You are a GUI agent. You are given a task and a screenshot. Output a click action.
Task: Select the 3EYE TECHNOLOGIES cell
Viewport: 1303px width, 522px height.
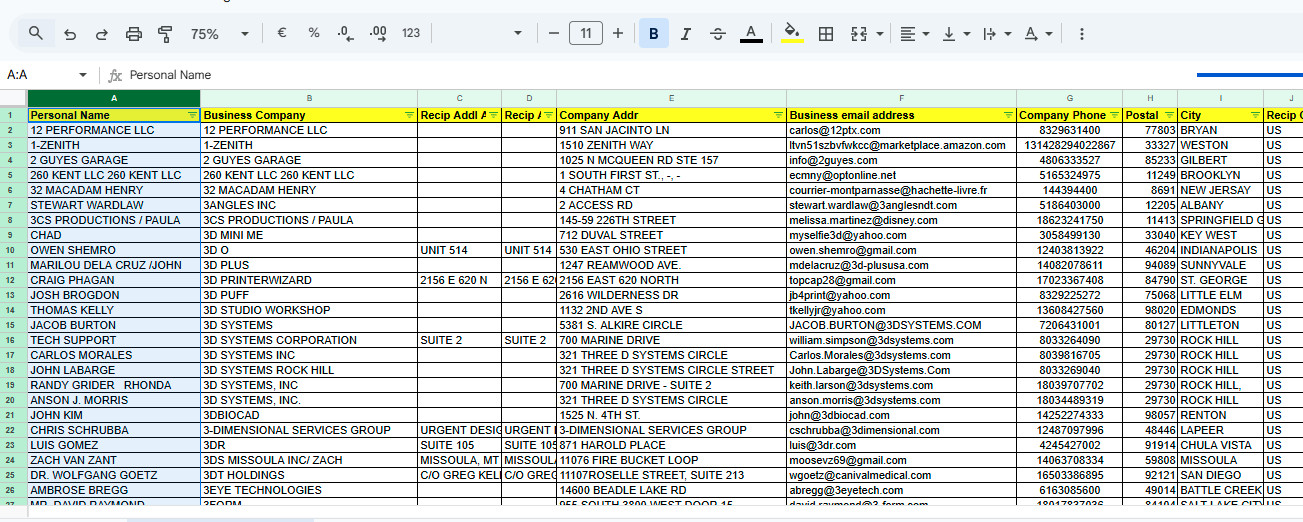pyautogui.click(x=309, y=490)
